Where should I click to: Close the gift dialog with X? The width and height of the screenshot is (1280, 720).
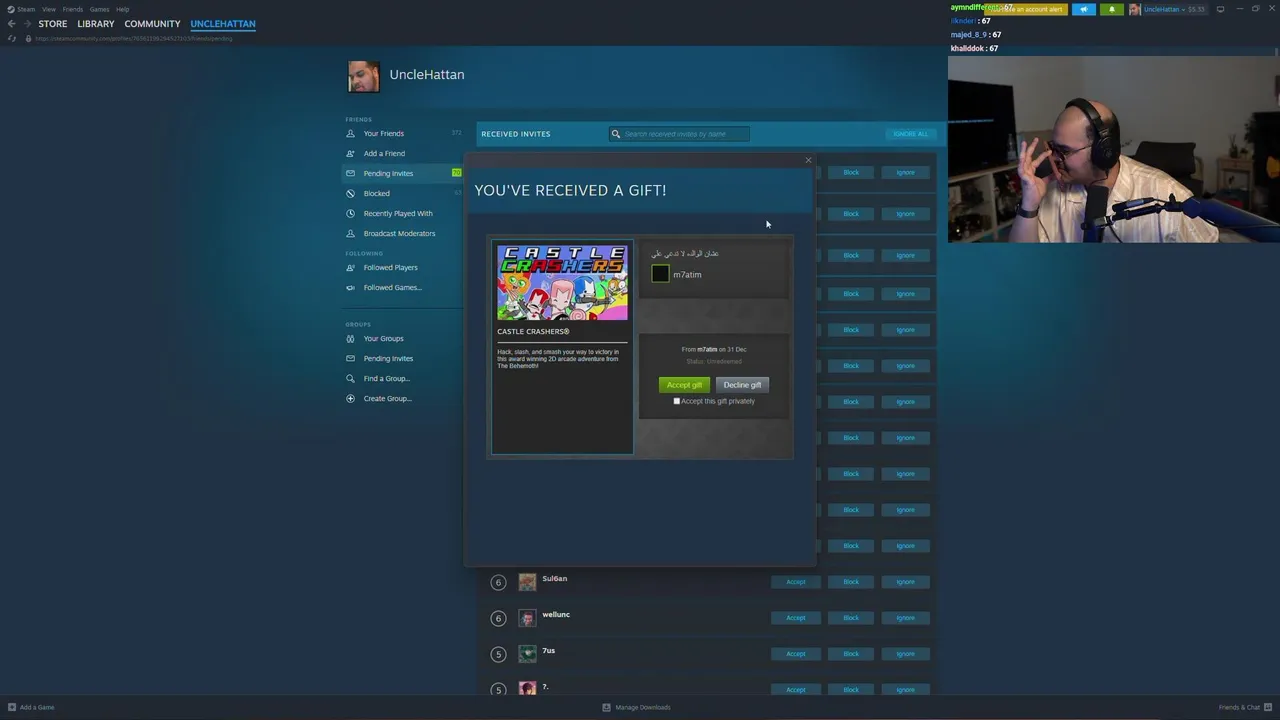pos(808,160)
